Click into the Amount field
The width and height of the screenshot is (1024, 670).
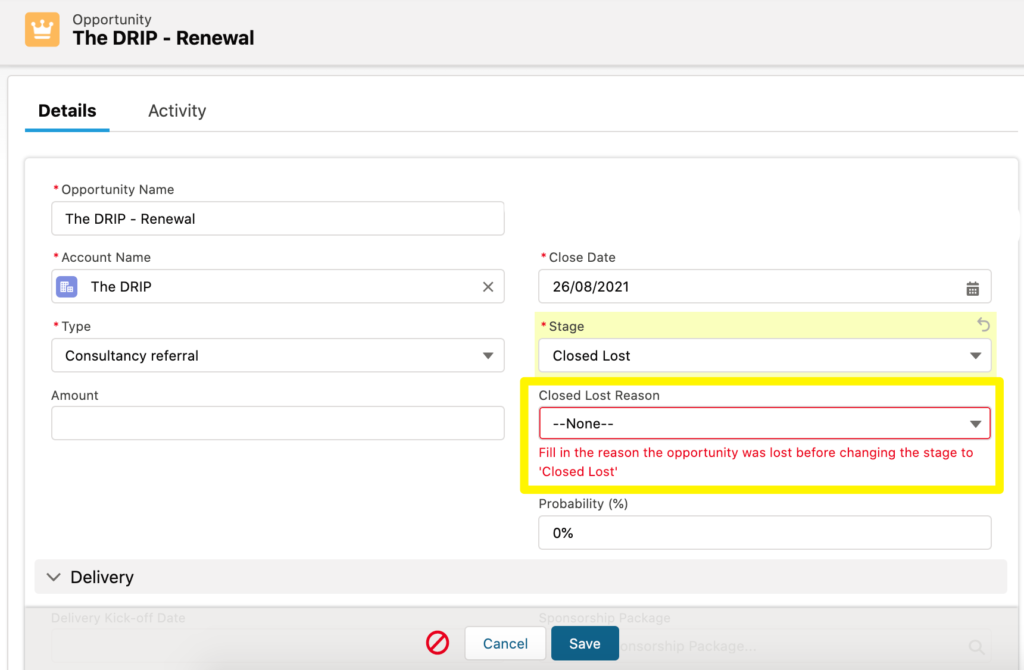278,423
